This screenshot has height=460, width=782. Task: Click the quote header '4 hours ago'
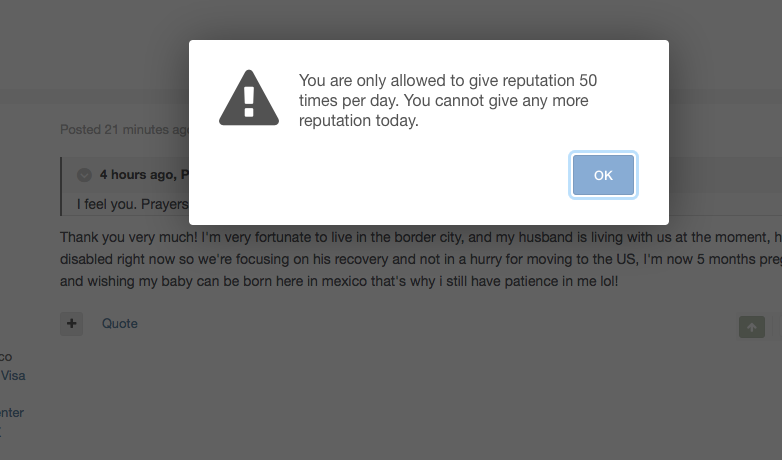tap(138, 175)
